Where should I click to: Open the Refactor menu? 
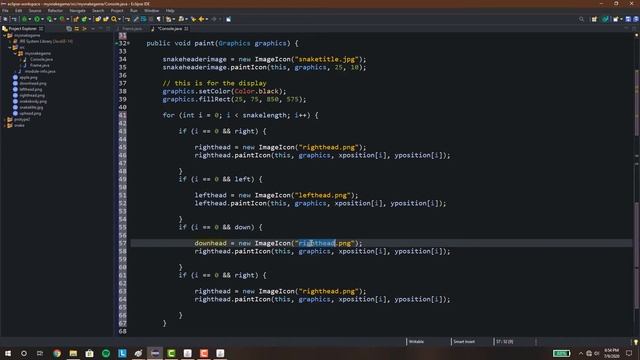(x=55, y=11)
